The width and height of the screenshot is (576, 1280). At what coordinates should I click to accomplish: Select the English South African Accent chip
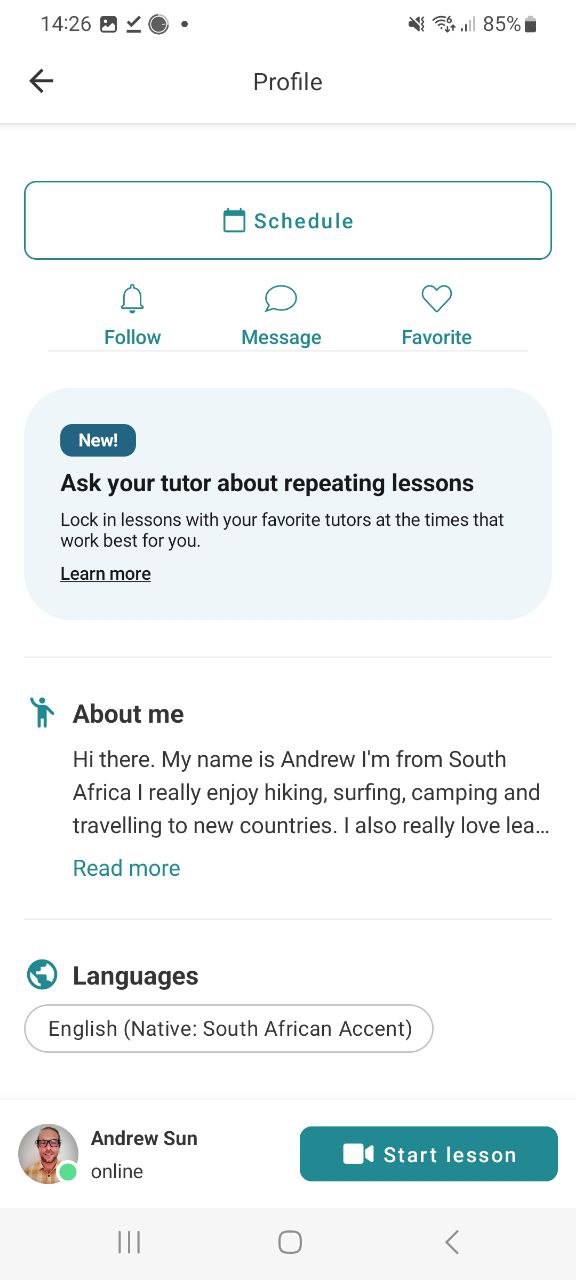point(229,1028)
